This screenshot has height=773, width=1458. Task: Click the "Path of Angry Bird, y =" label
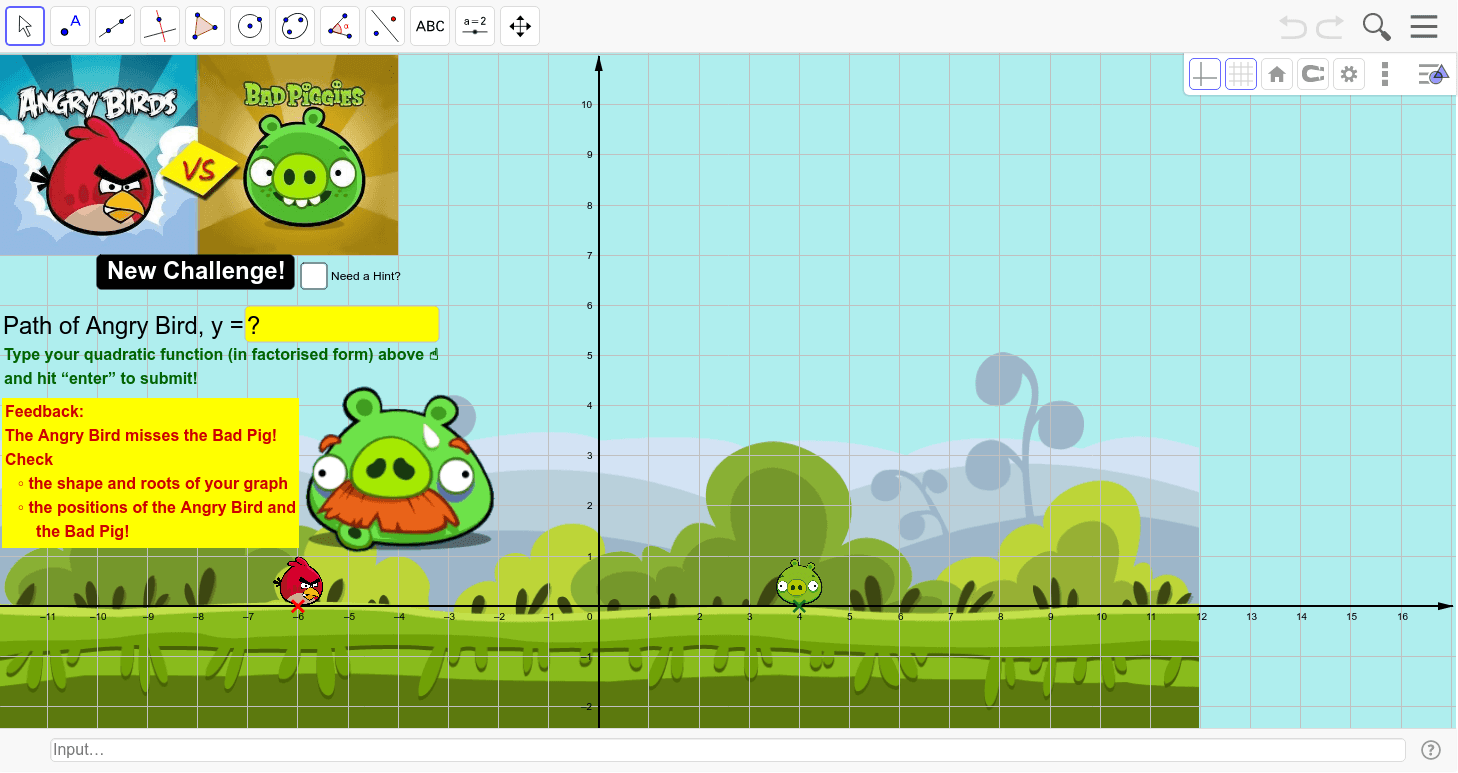[123, 325]
